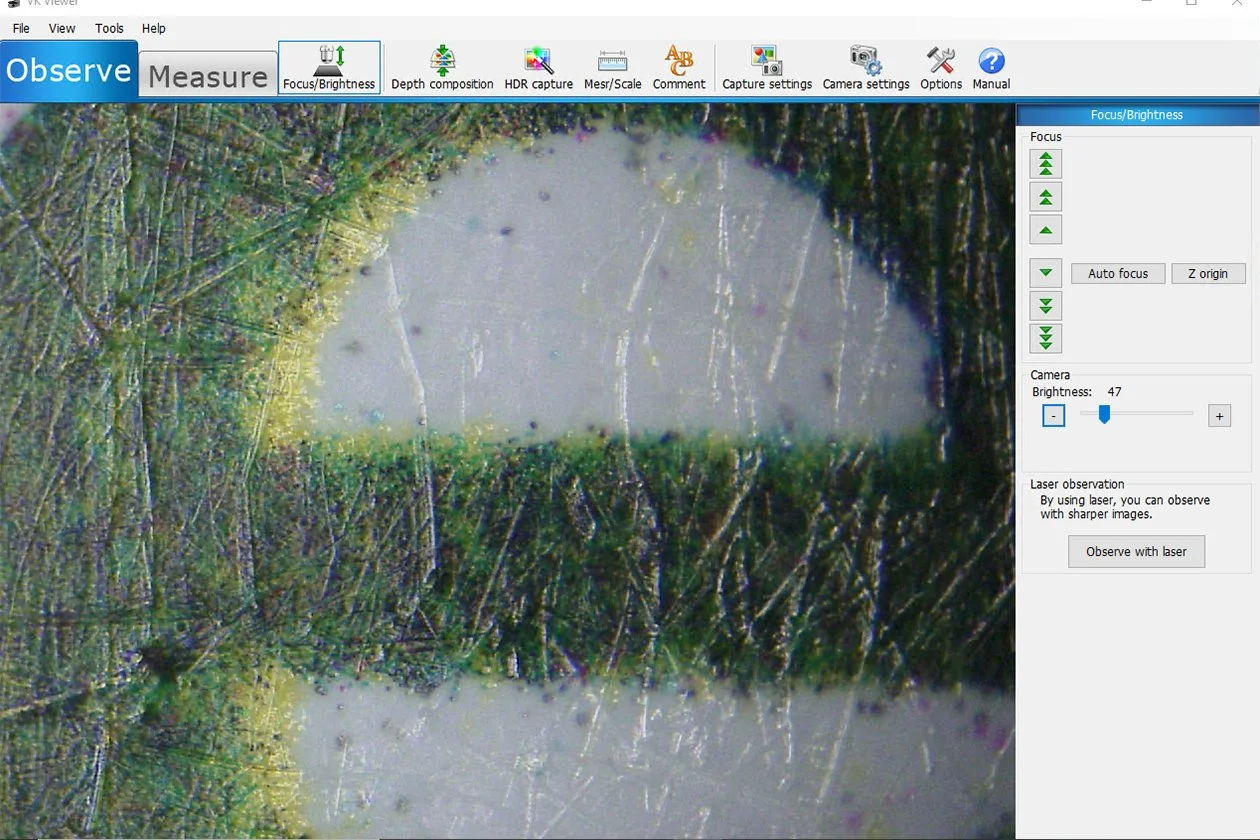Click the Auto focus button
Image resolution: width=1260 pixels, height=840 pixels.
1118,273
